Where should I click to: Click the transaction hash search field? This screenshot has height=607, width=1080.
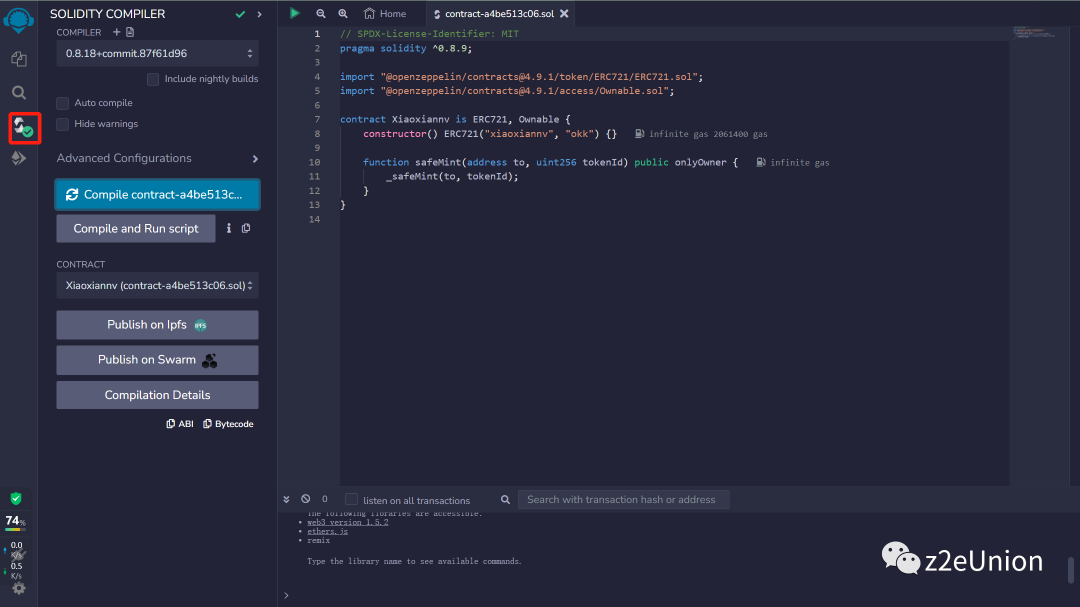pyautogui.click(x=623, y=499)
